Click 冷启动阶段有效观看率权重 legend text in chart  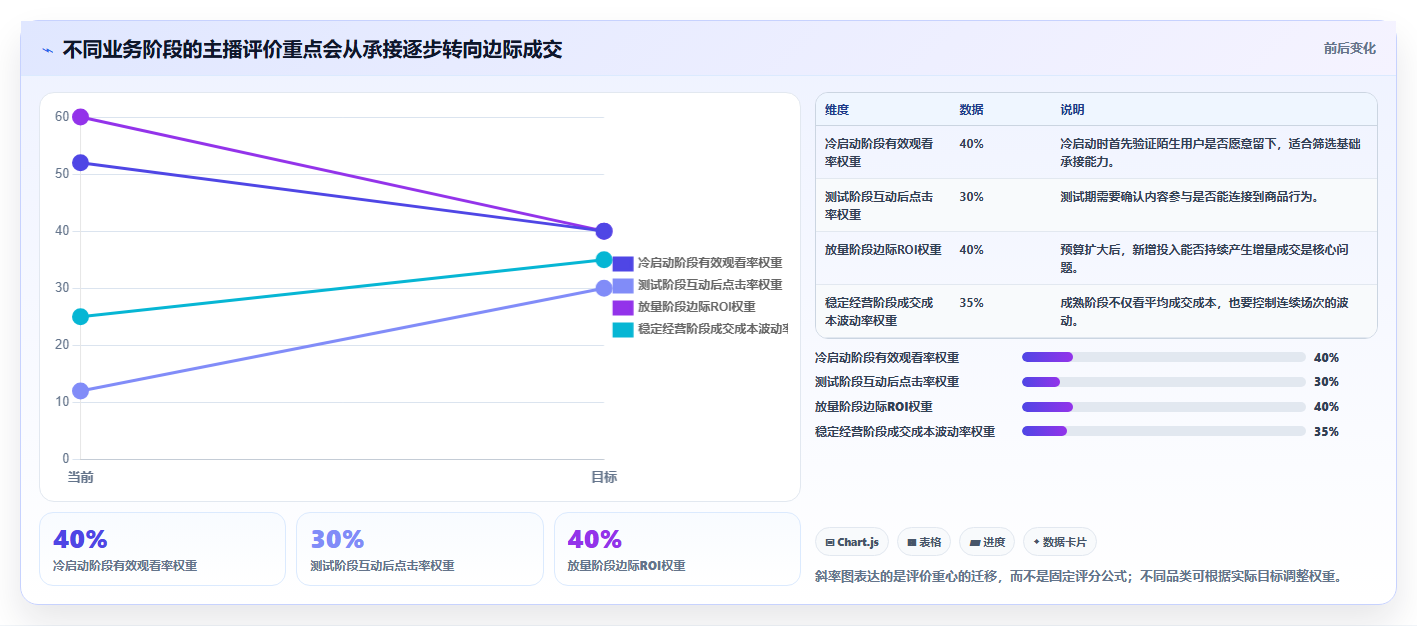710,263
